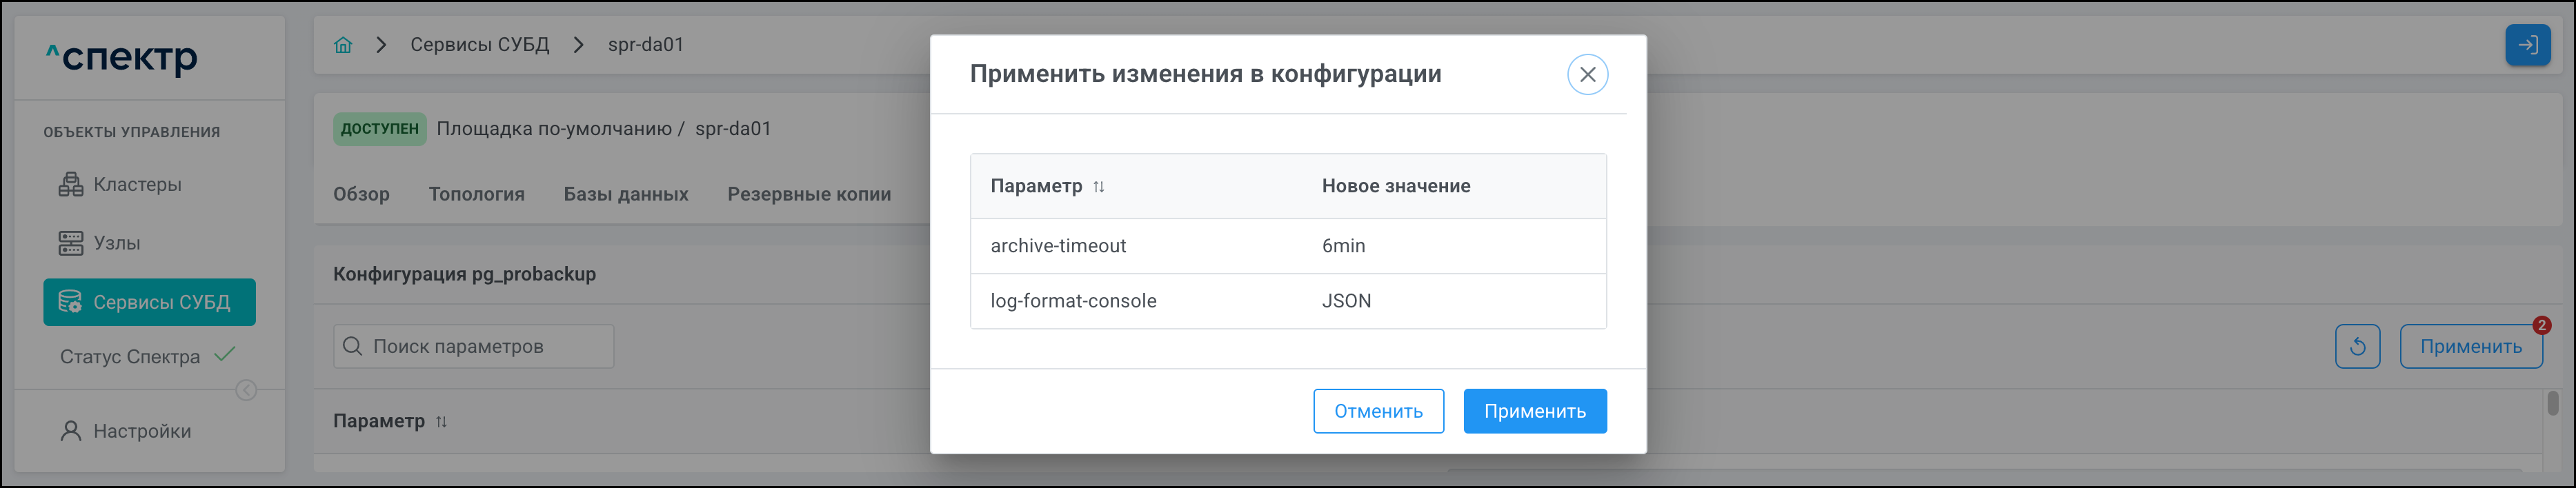Collapse the sidebar with chevron button
Image resolution: width=2576 pixels, height=488 pixels.
tap(246, 390)
